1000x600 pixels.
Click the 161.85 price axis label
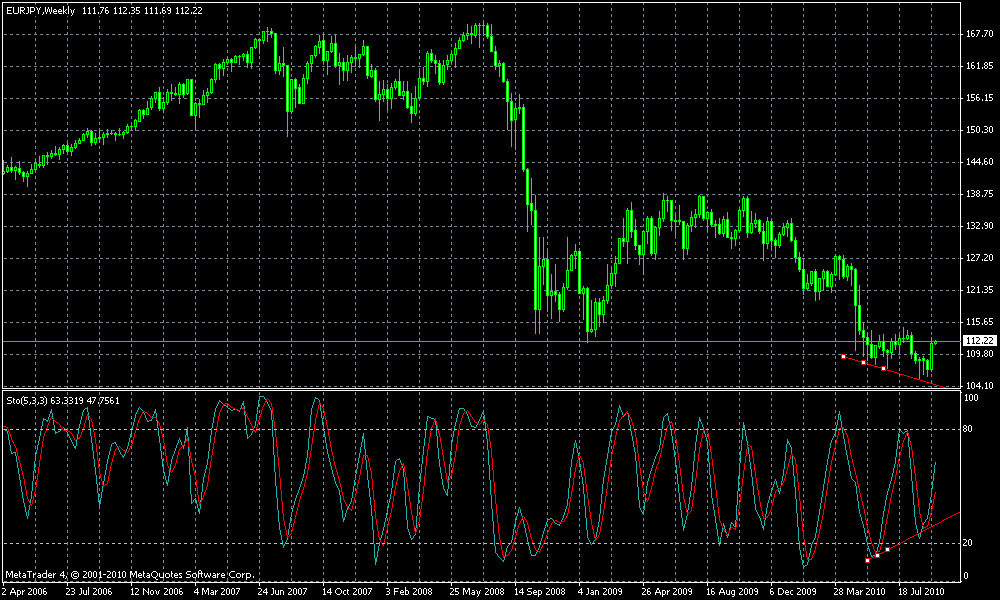(x=980, y=66)
